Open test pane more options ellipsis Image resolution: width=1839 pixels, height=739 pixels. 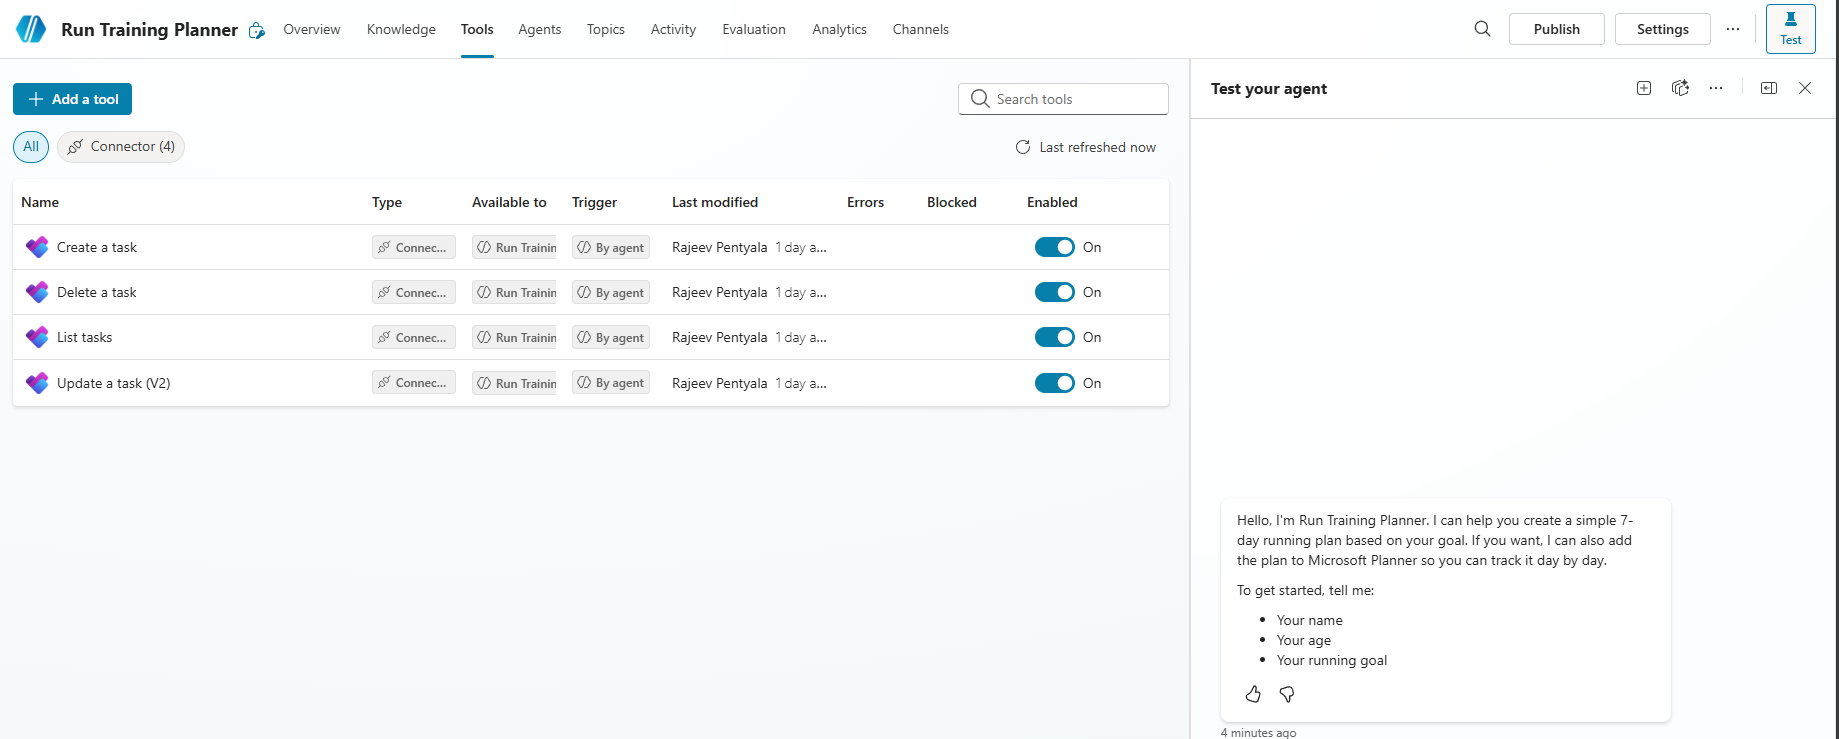point(1716,88)
